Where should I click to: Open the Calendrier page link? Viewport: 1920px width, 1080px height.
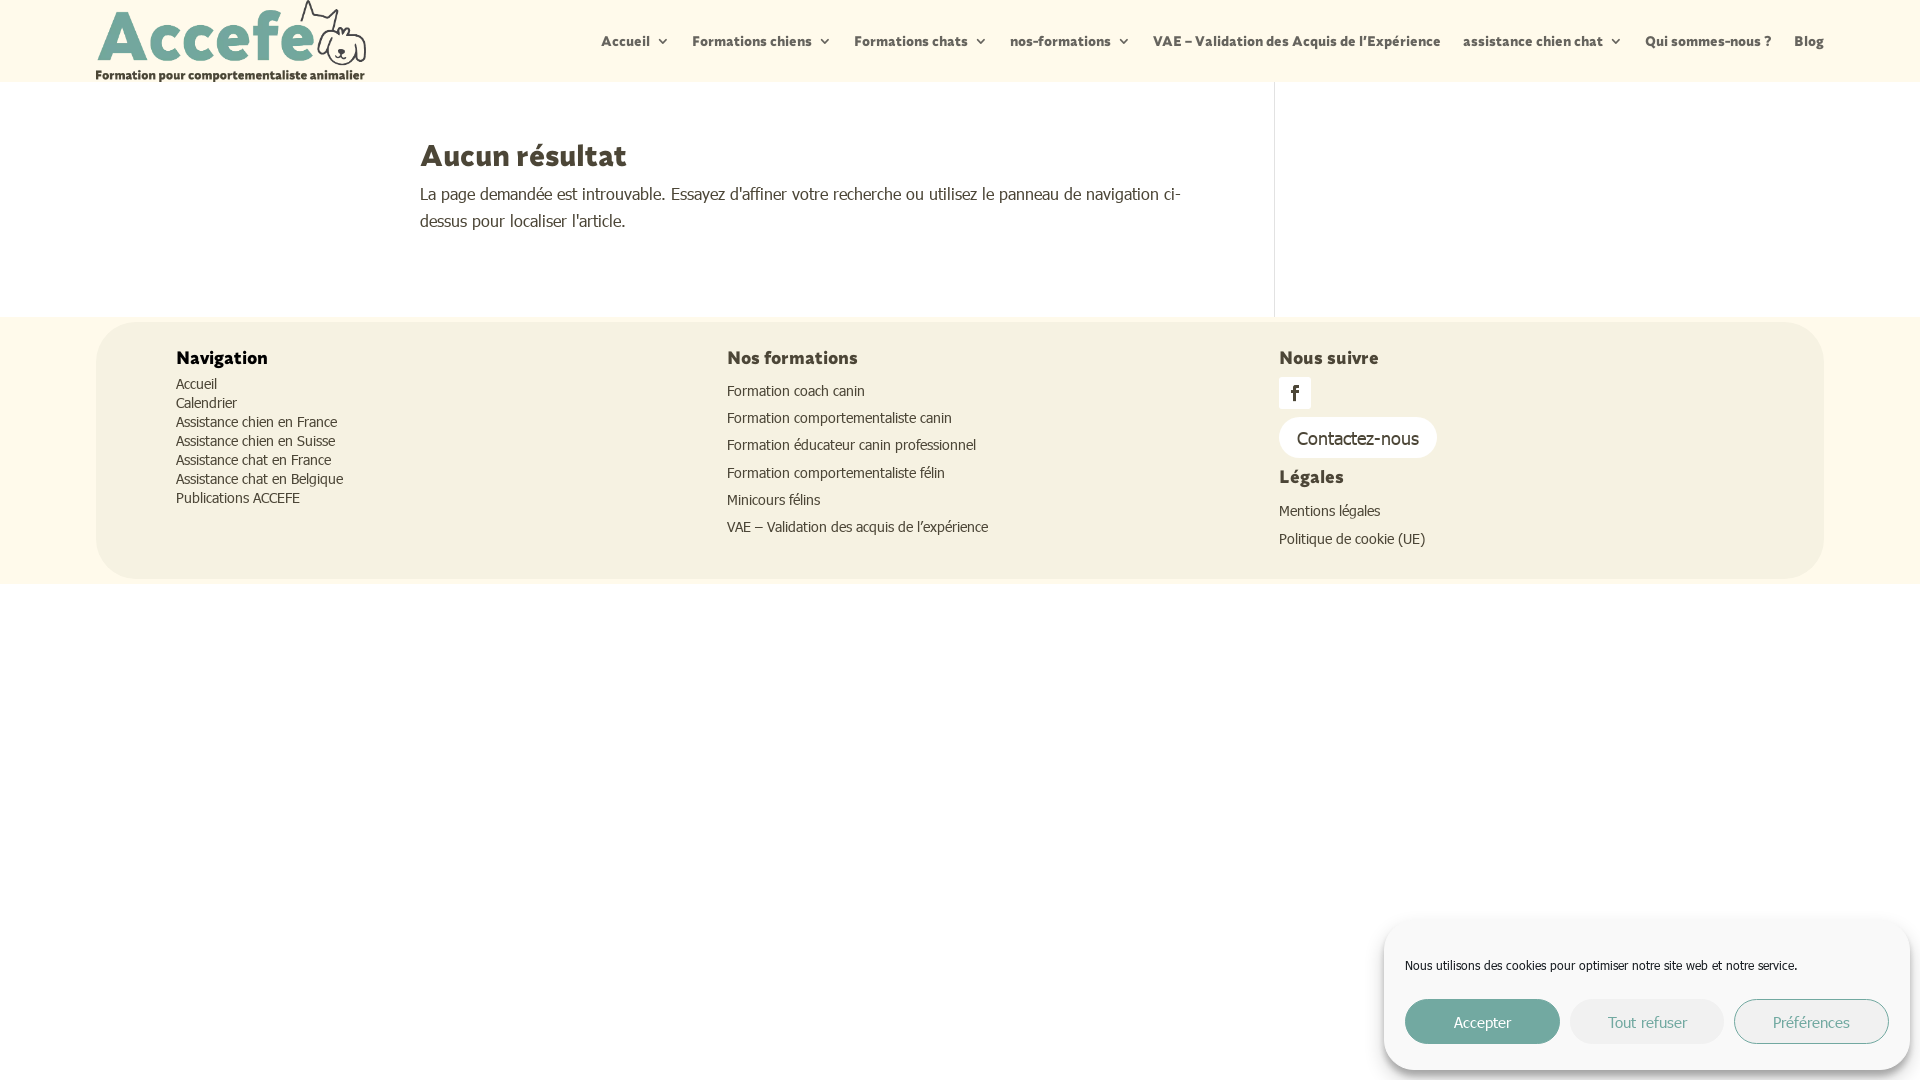tap(206, 402)
